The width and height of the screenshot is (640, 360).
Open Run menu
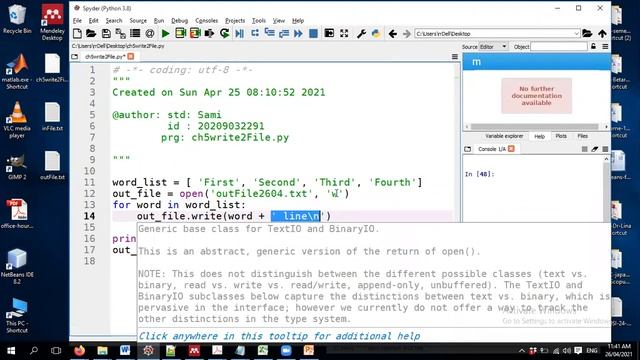coord(159,20)
